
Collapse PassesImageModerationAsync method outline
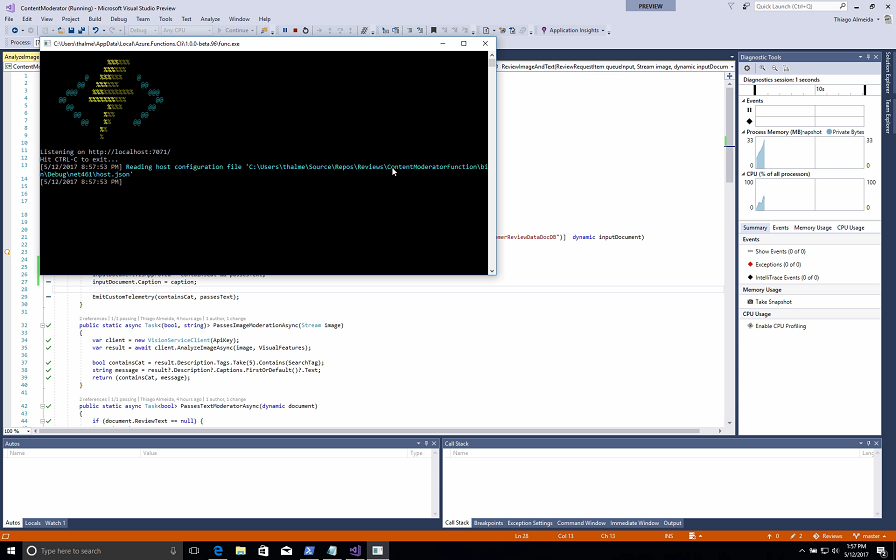(x=42, y=325)
